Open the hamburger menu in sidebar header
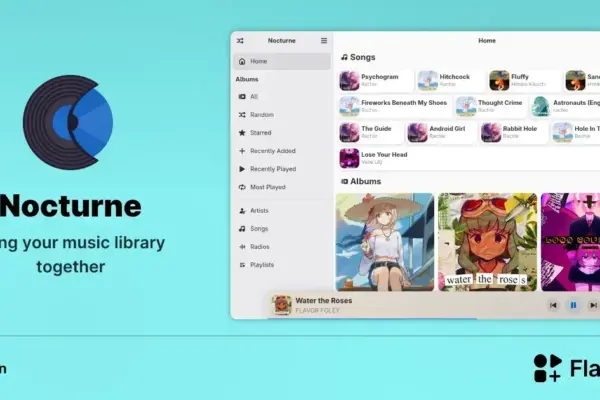The image size is (600, 400). (324, 41)
